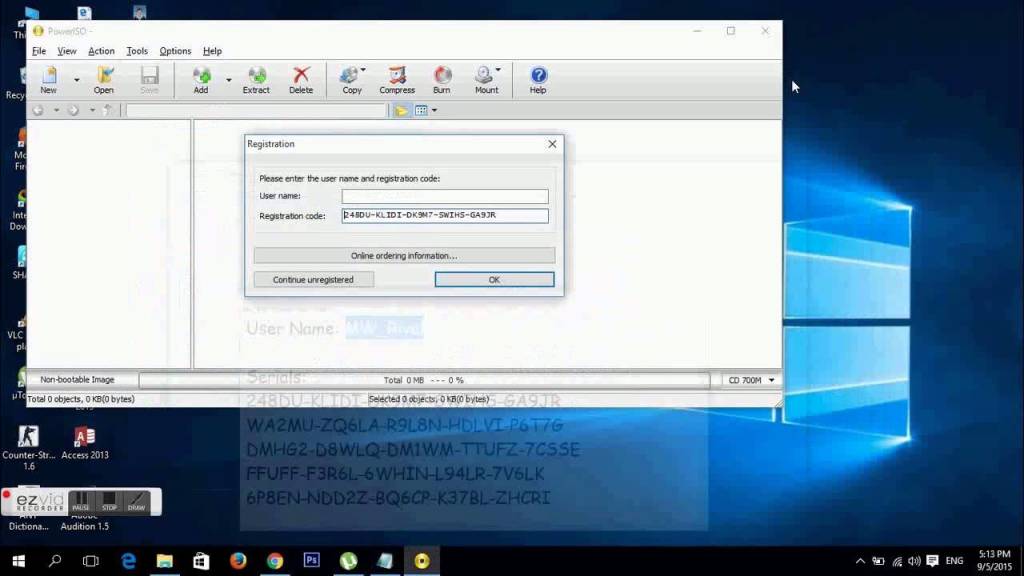Screen dimensions: 1024x576
Task: Click the Copy disc toolbar icon
Action: [x=351, y=80]
